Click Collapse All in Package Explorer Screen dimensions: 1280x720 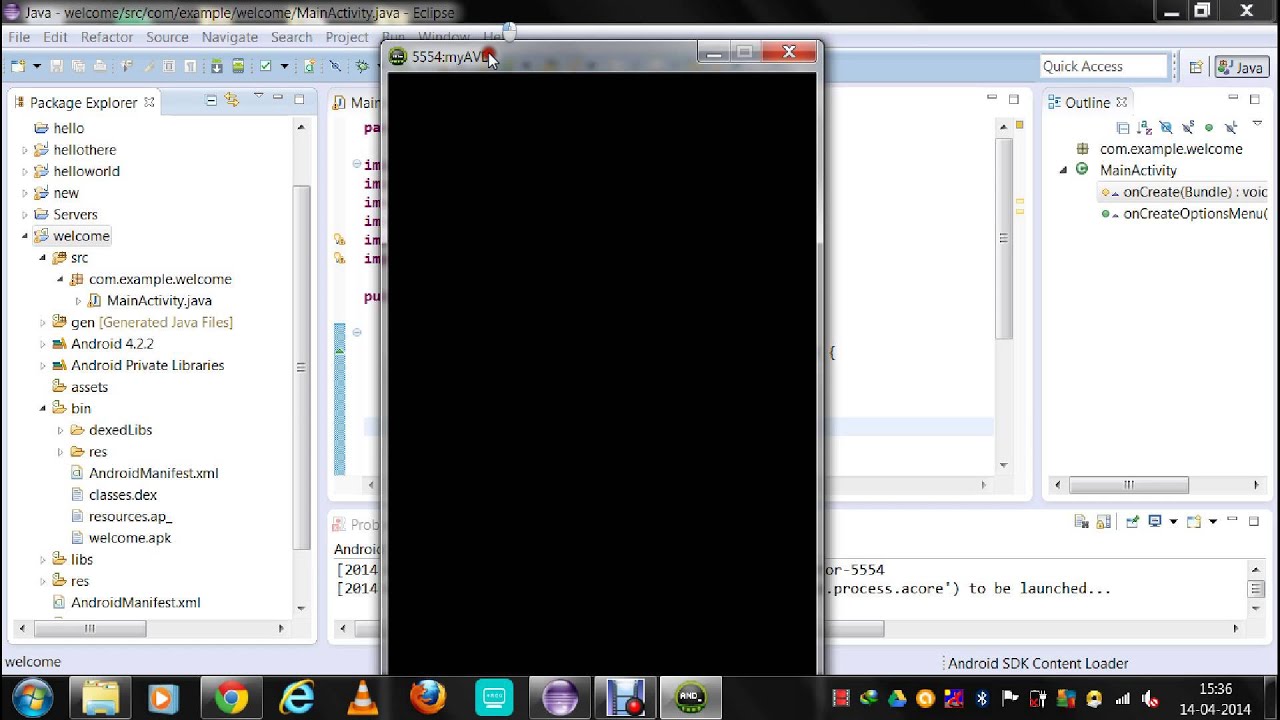211,100
